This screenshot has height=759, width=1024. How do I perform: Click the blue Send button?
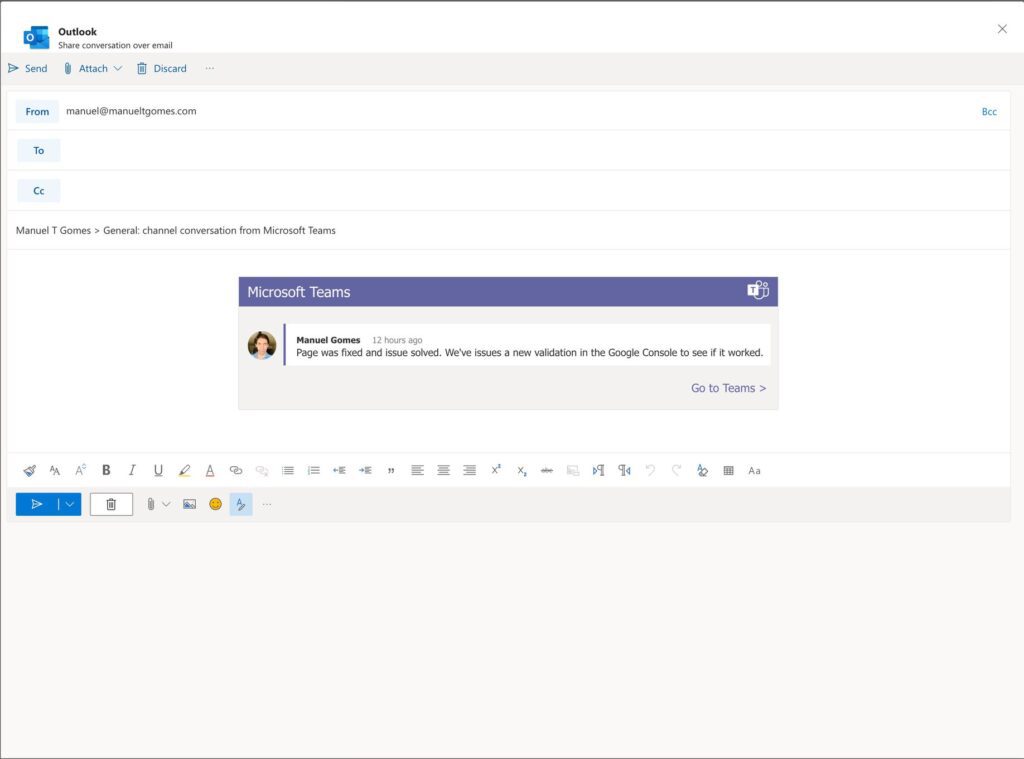(37, 504)
